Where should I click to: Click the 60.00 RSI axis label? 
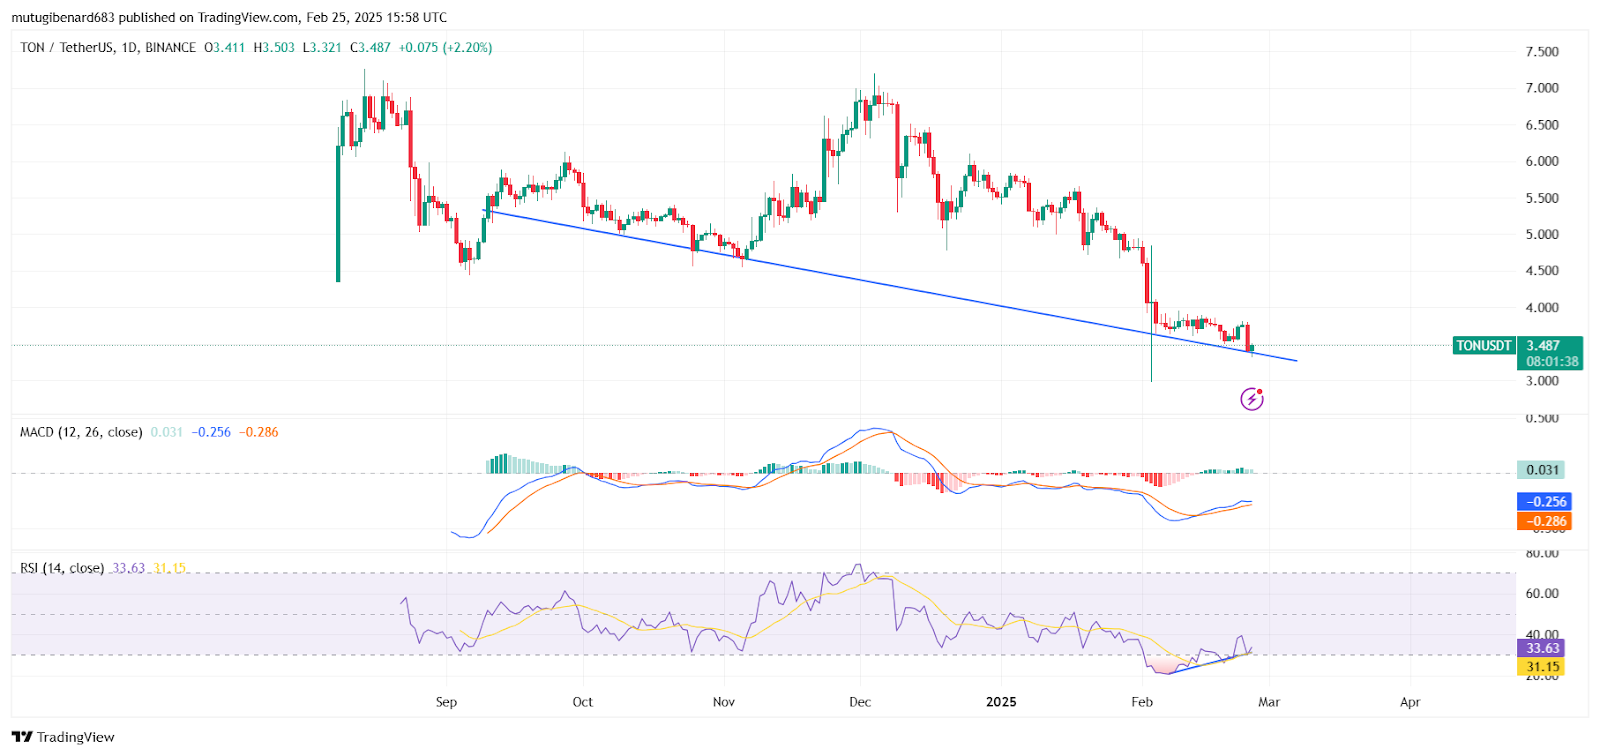1542,594
